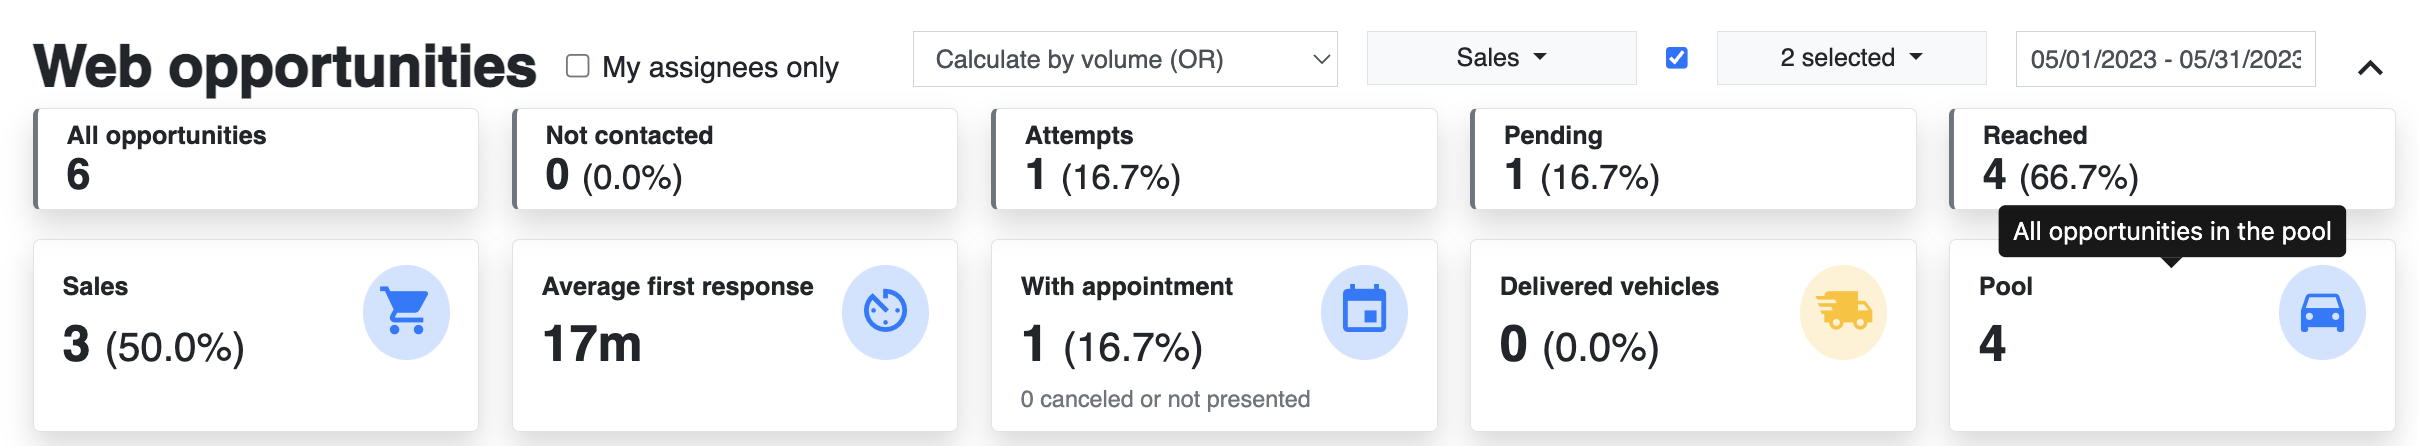Click the Delivered vehicles tile

(x=1693, y=335)
